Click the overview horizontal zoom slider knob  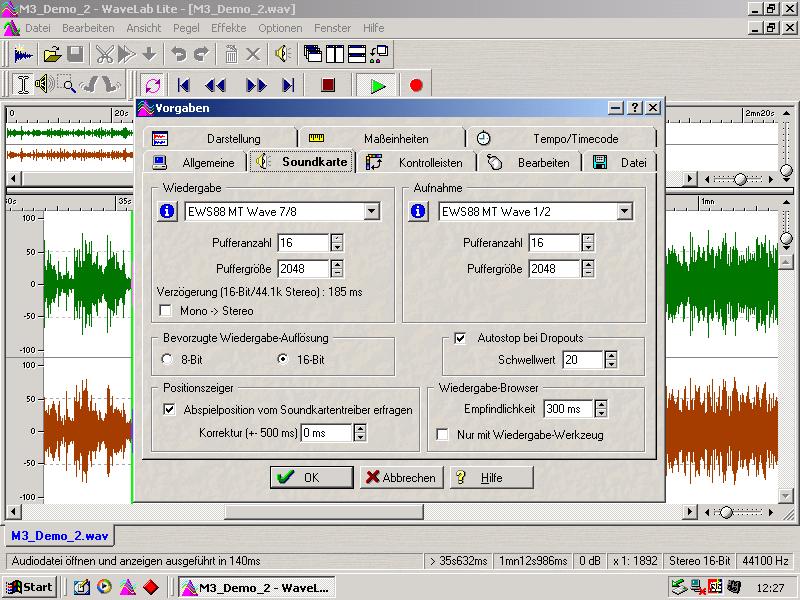pyautogui.click(x=740, y=179)
